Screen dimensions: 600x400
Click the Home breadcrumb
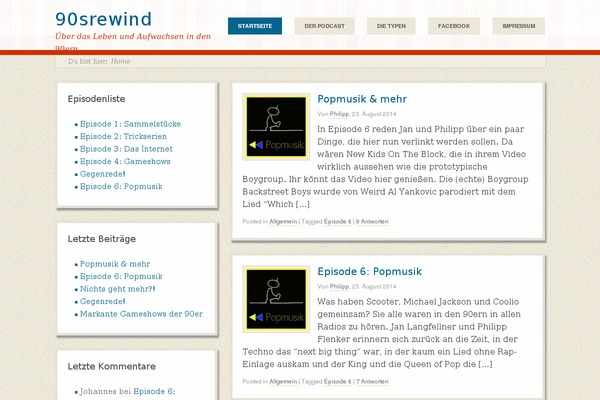pos(121,61)
